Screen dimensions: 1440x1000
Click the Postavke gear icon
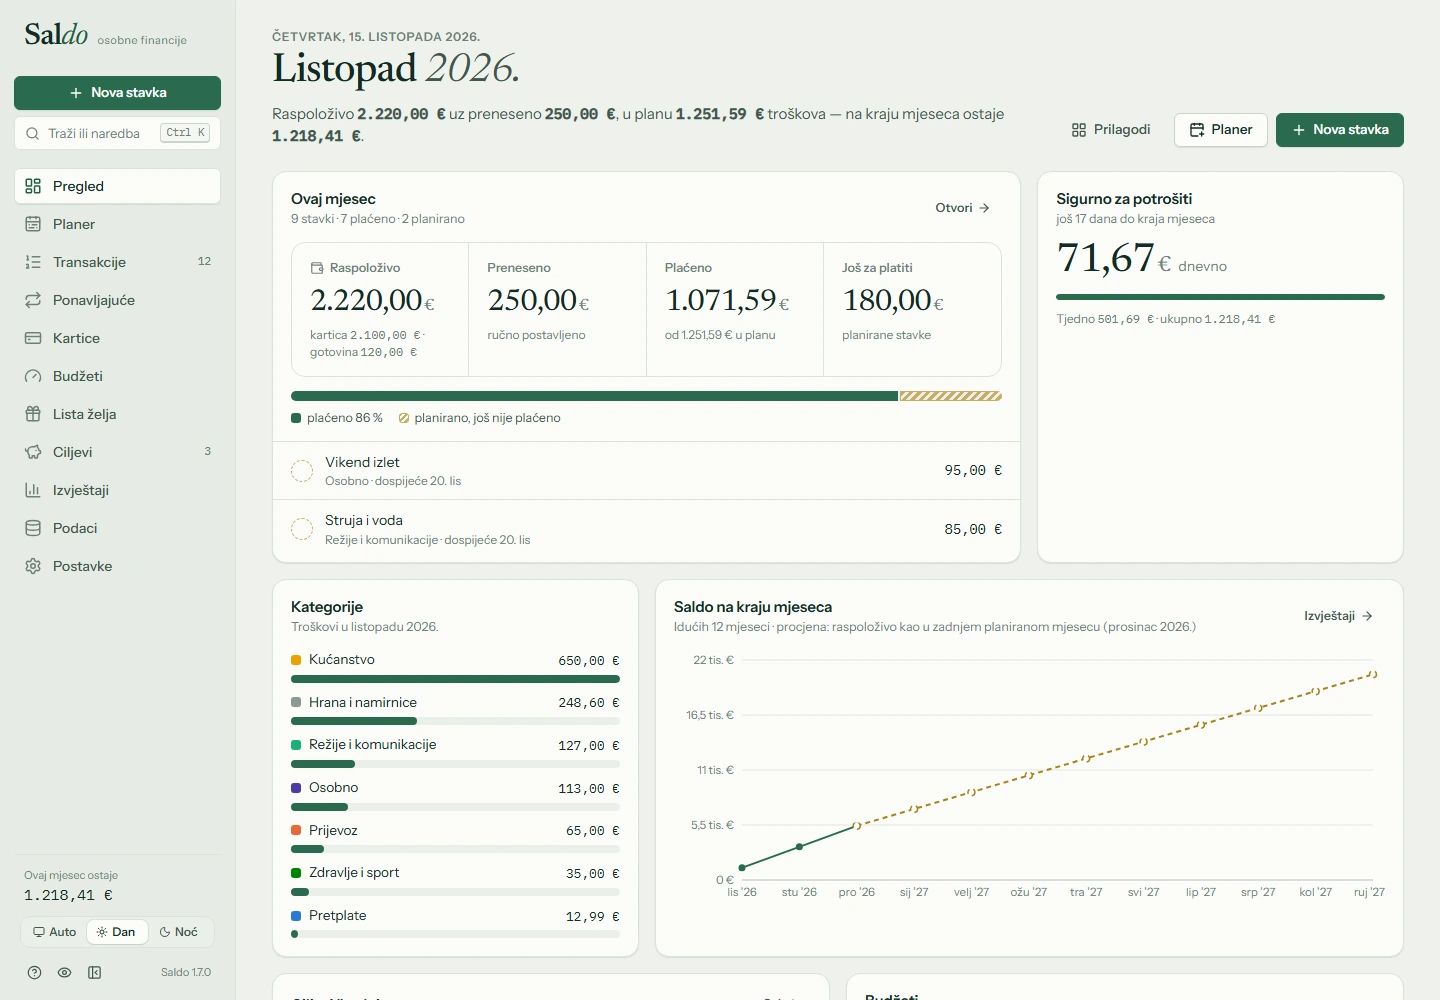coord(33,566)
